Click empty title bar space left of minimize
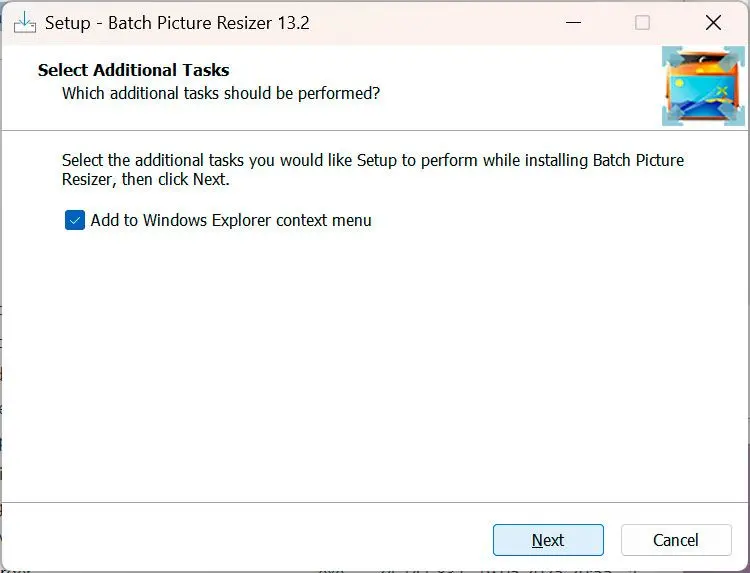 click(430, 22)
